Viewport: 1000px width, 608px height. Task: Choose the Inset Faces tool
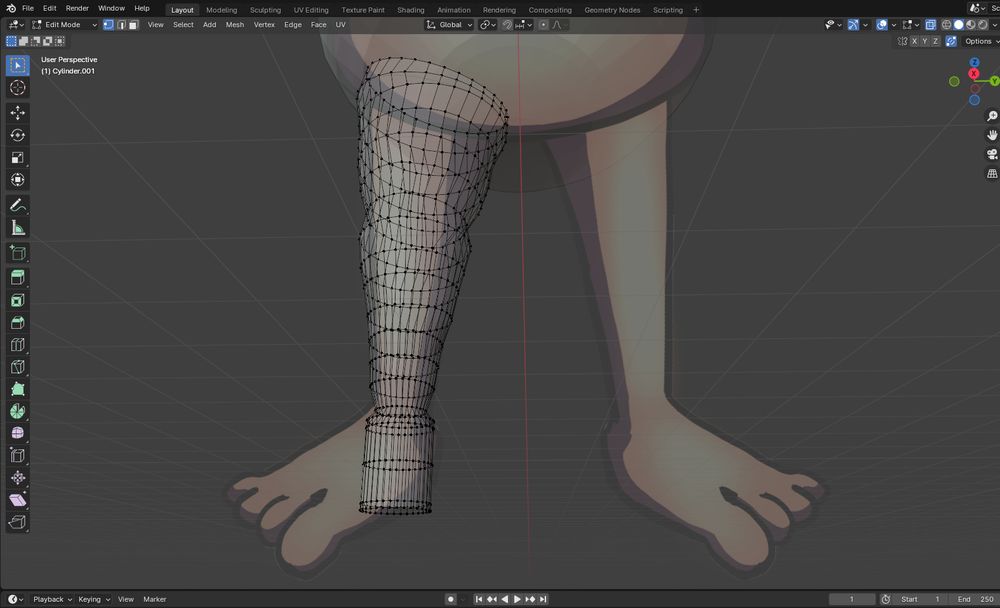[x=18, y=300]
